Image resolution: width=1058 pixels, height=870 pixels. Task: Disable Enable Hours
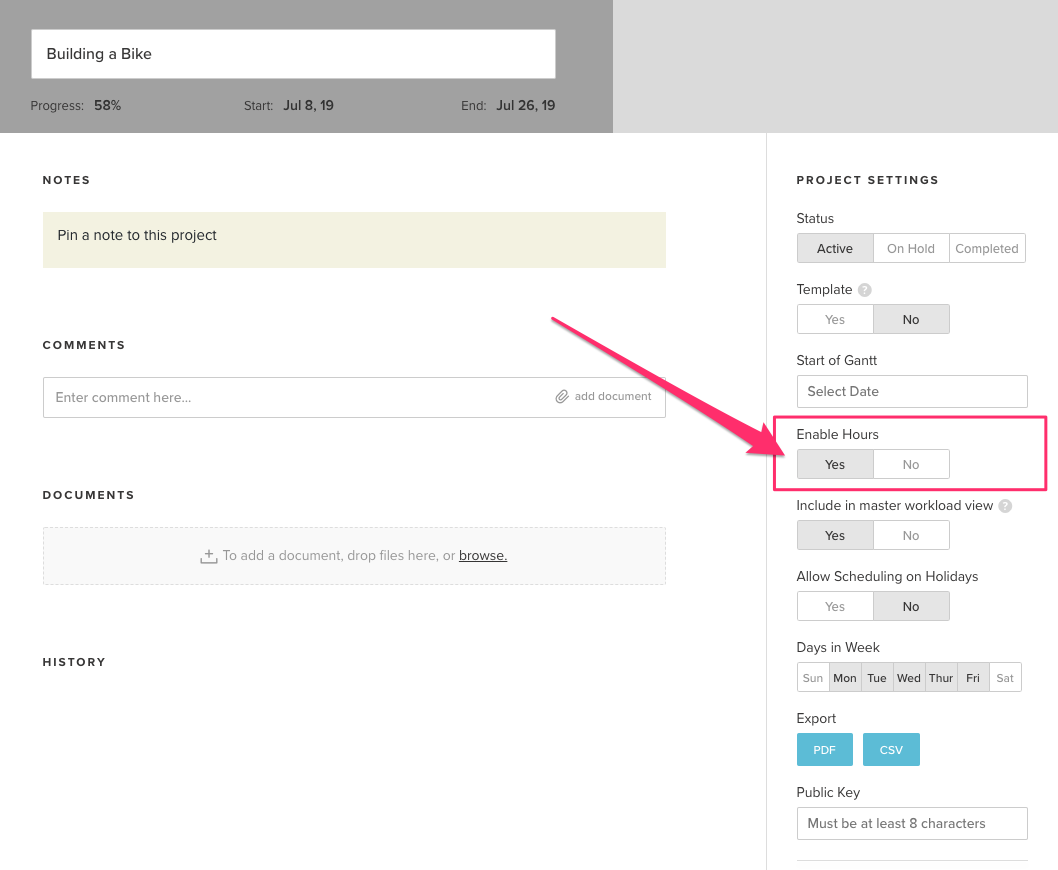911,464
